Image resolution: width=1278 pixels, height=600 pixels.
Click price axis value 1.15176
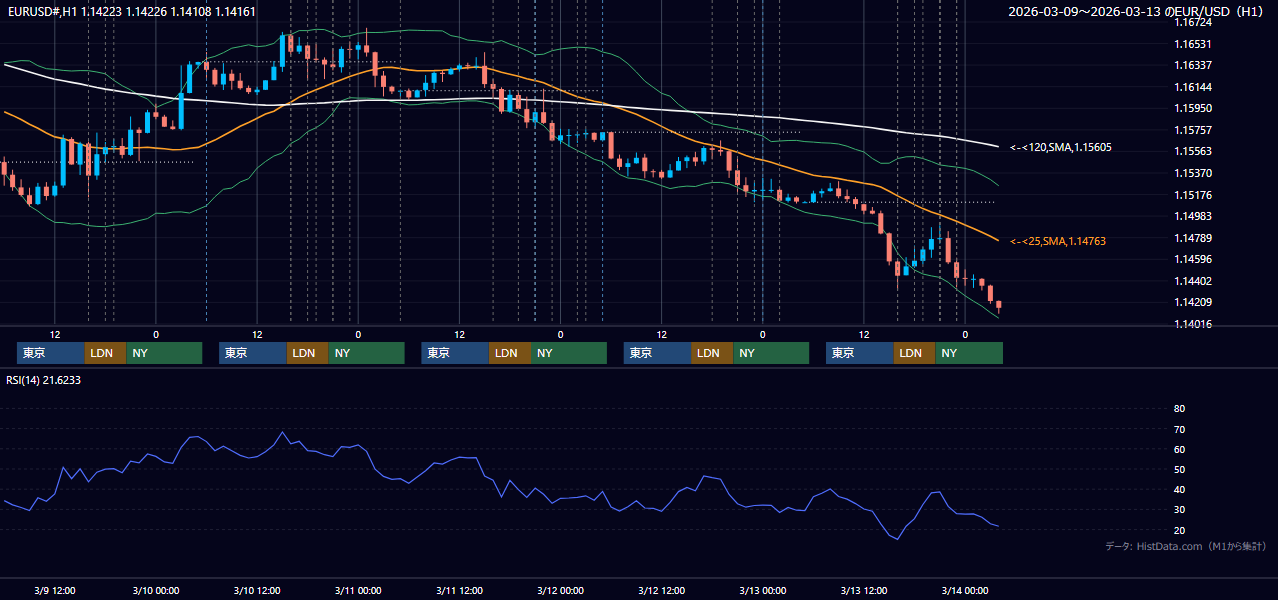(1192, 195)
